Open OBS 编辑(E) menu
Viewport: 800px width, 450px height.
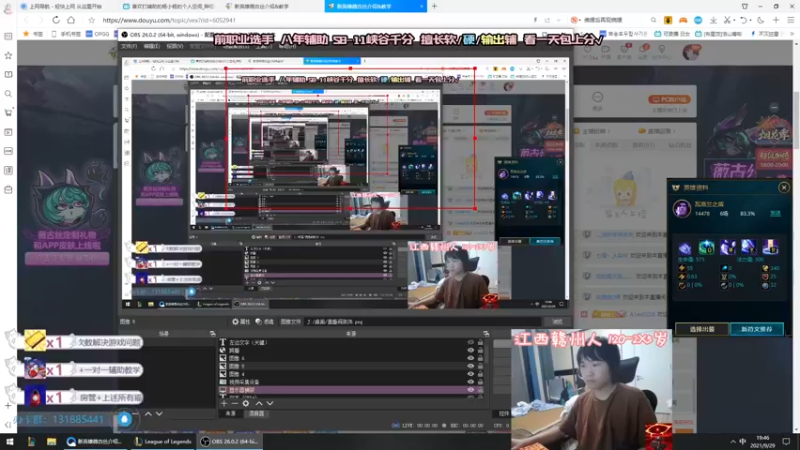152,46
